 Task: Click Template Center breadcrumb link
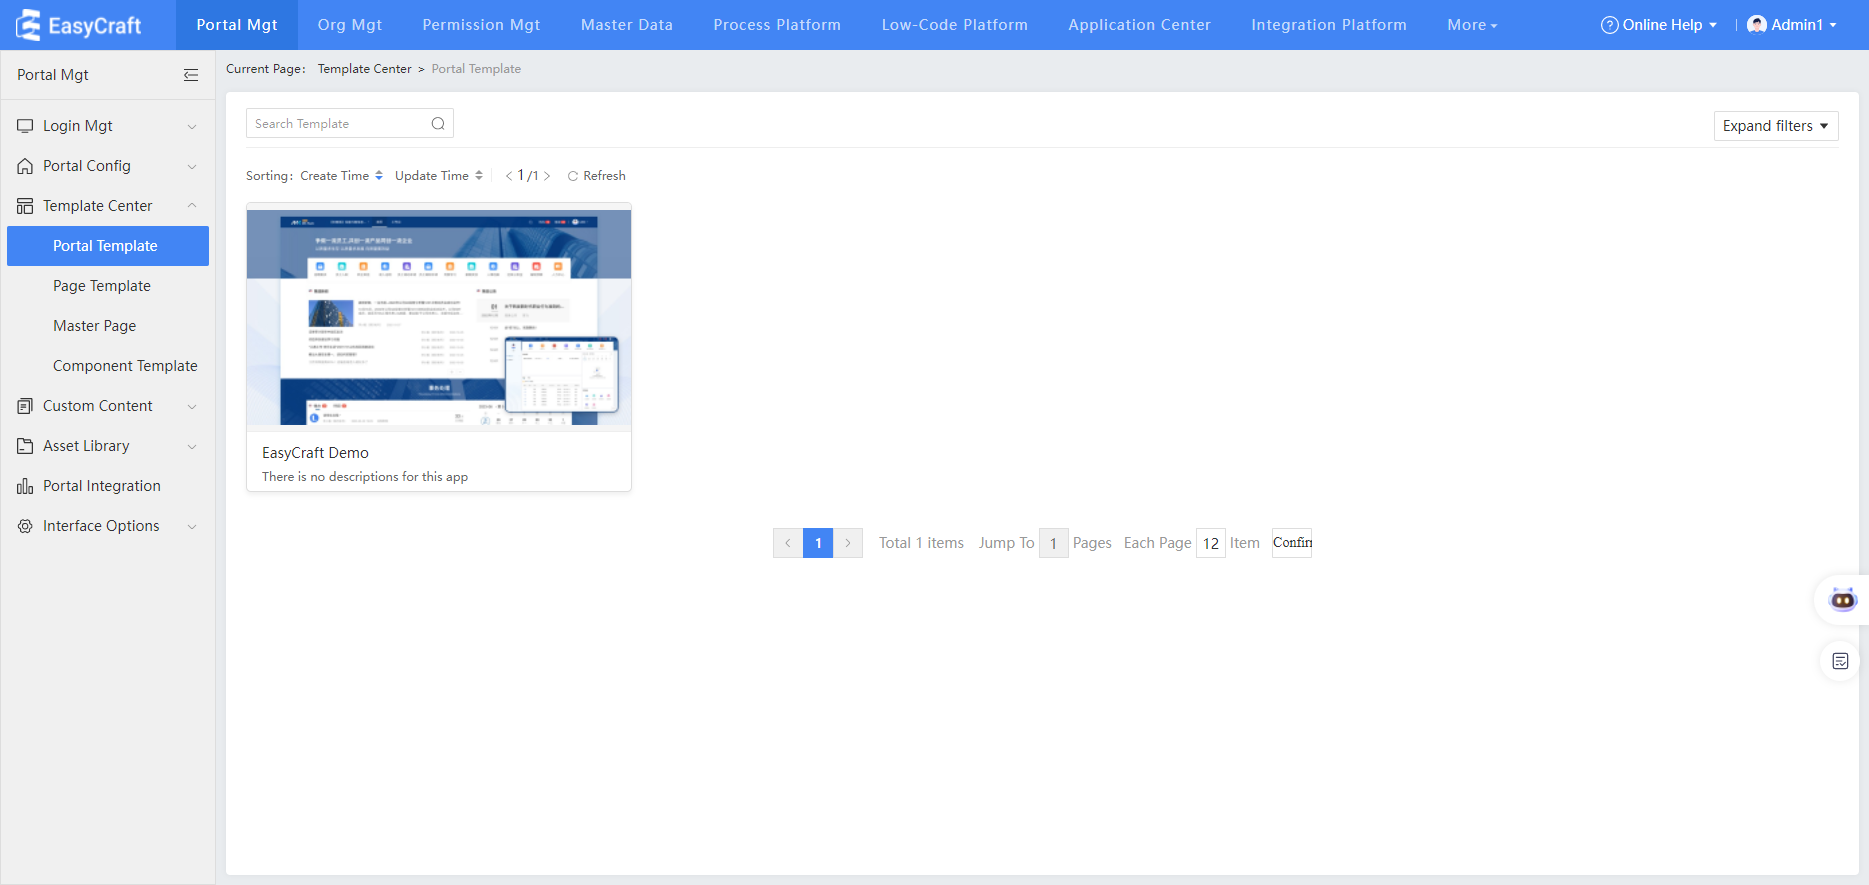coord(364,69)
